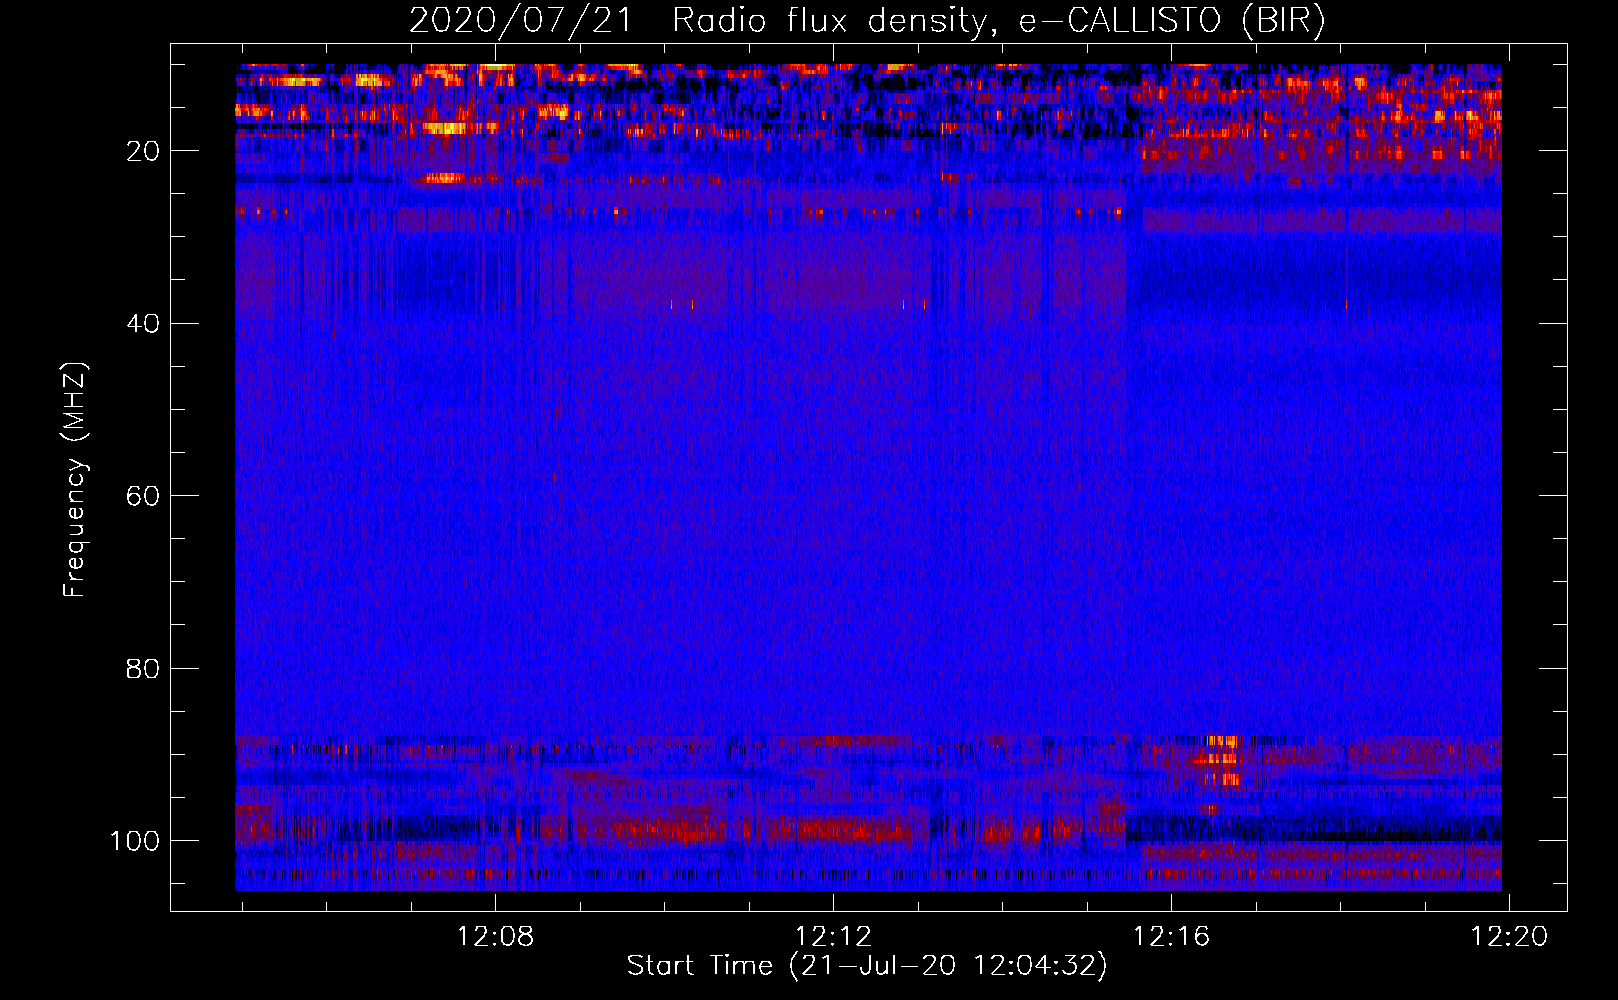Click the bright yellow burst near 90 MHz after 12:16
1618x1000 pixels.
[1220, 760]
